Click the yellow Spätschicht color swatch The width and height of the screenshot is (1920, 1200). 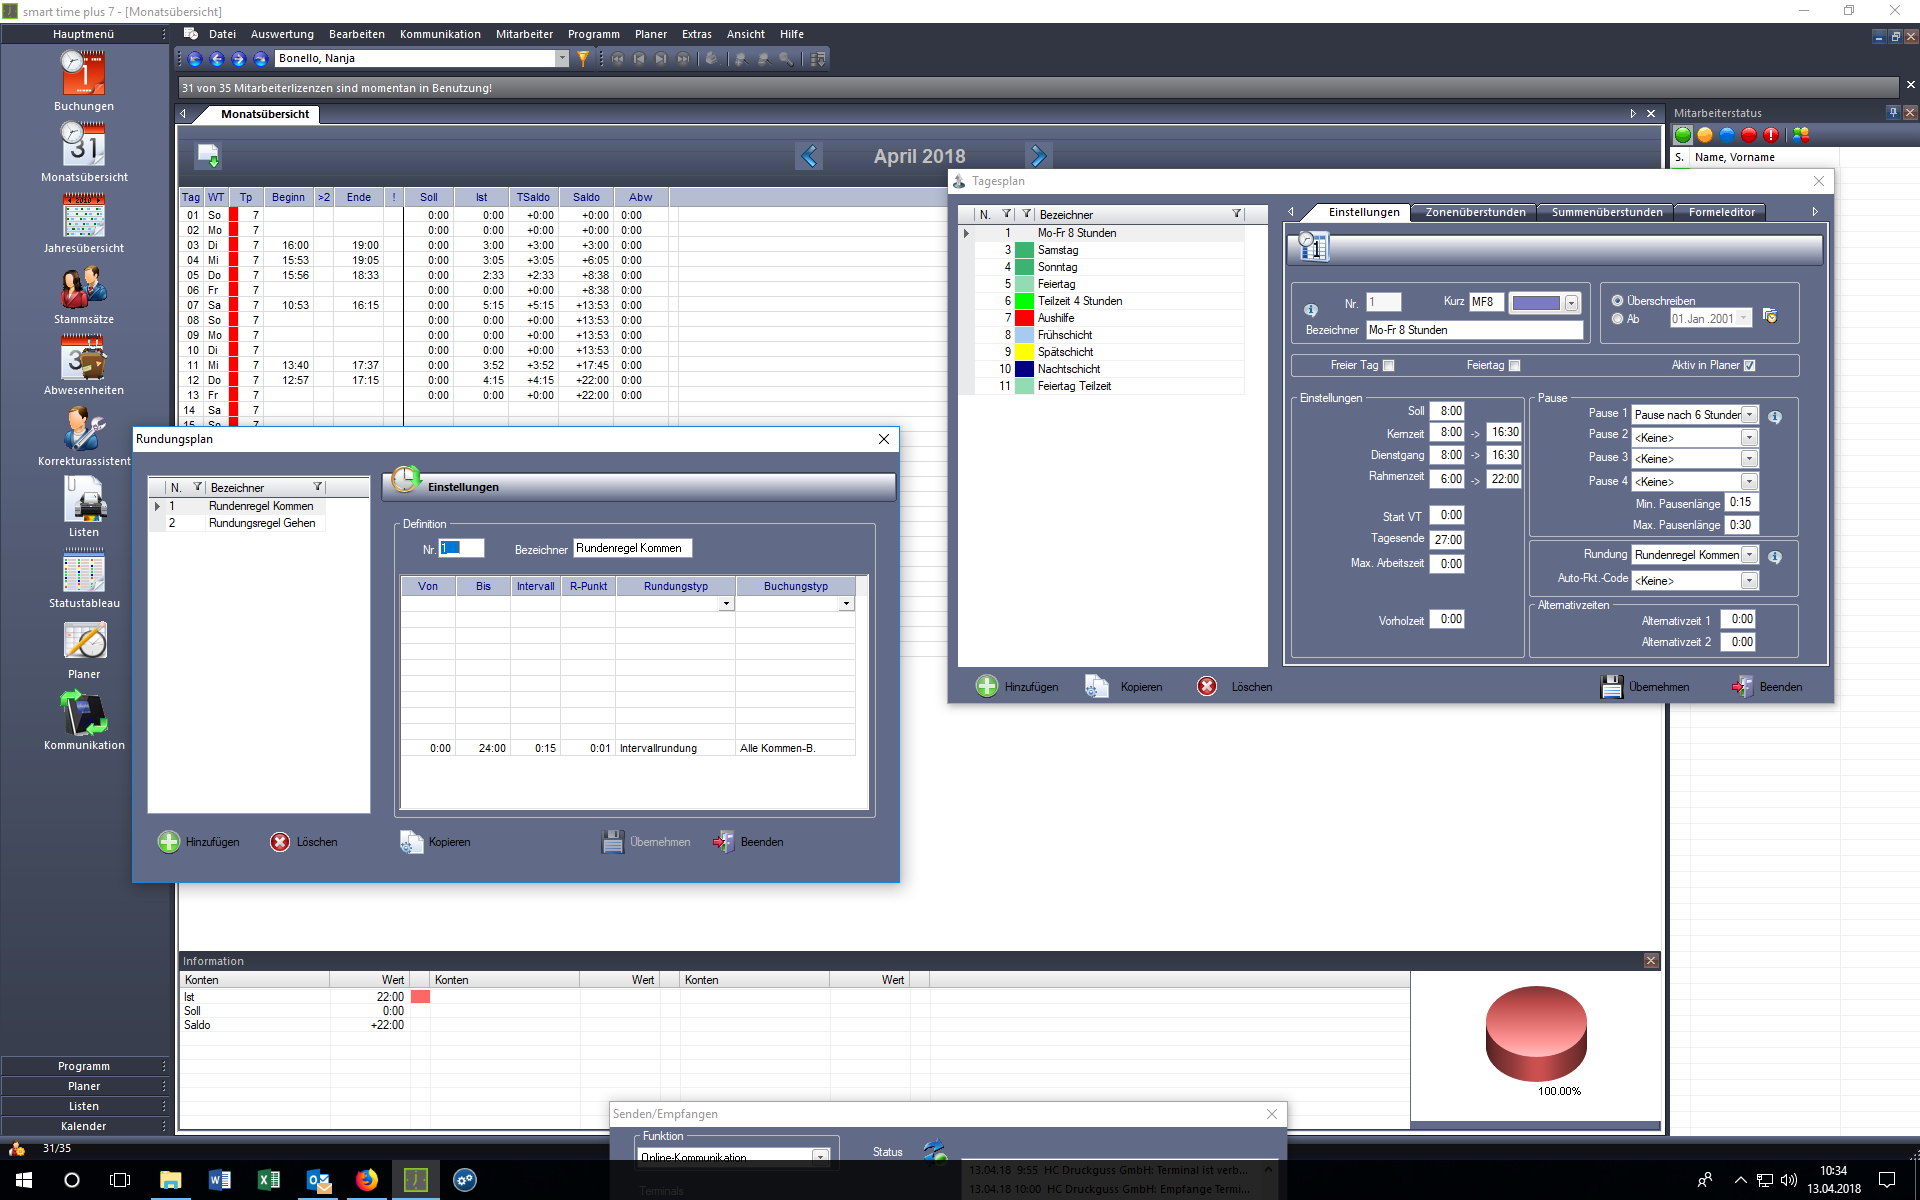point(1024,352)
